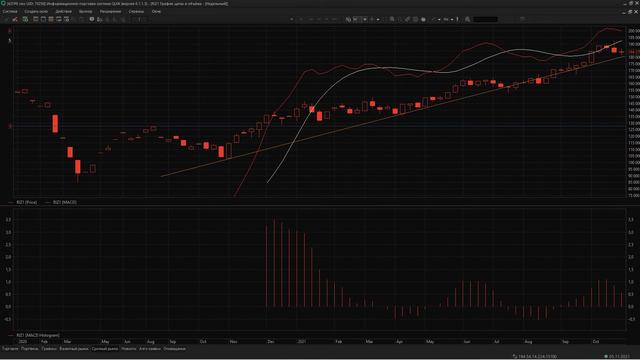Expand the line tool dropdown arrow
This screenshot has height=360, width=640.
pos(439,19)
